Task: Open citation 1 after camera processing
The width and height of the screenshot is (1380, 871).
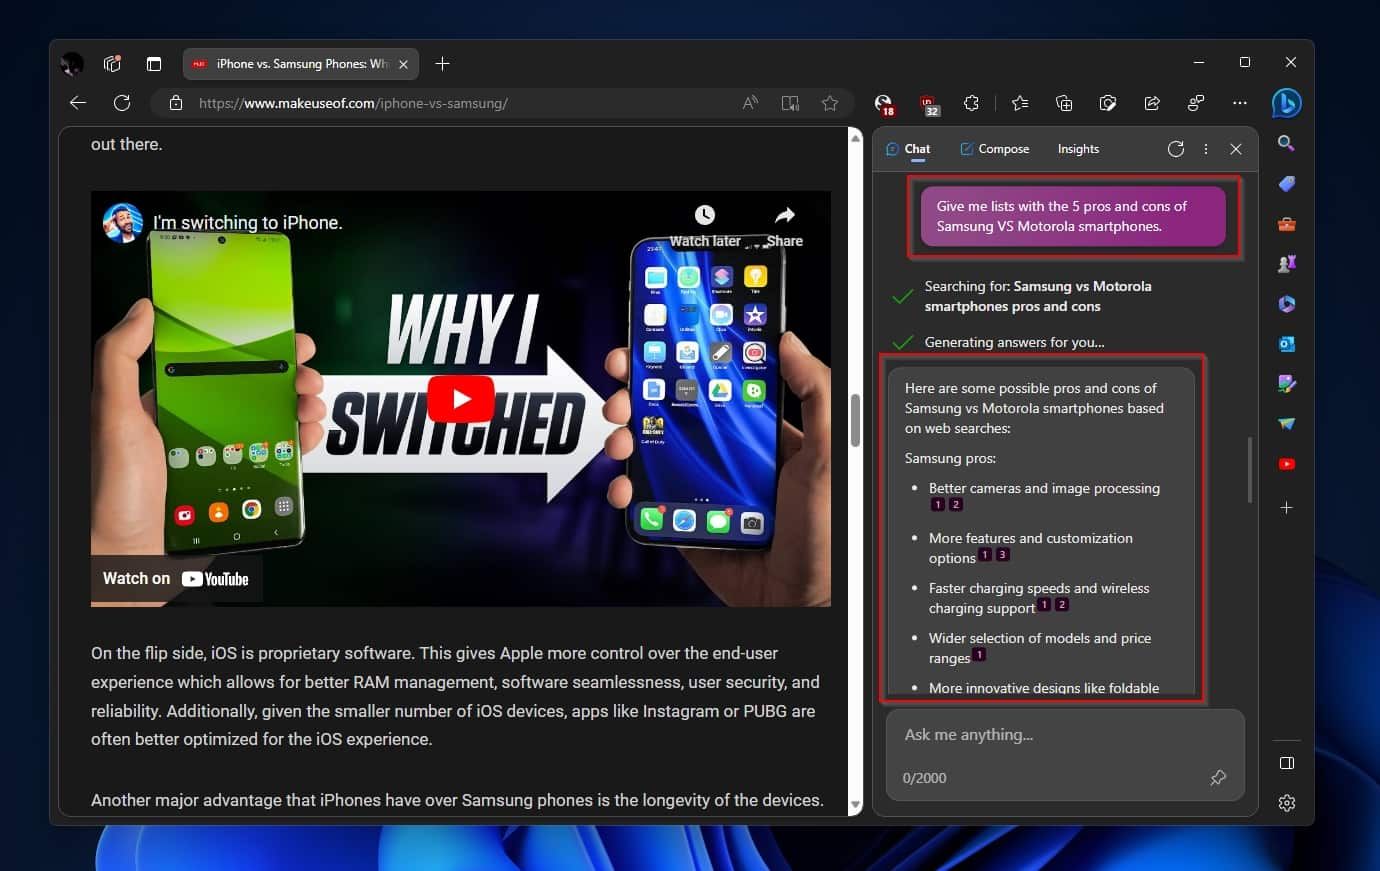Action: [x=937, y=505]
